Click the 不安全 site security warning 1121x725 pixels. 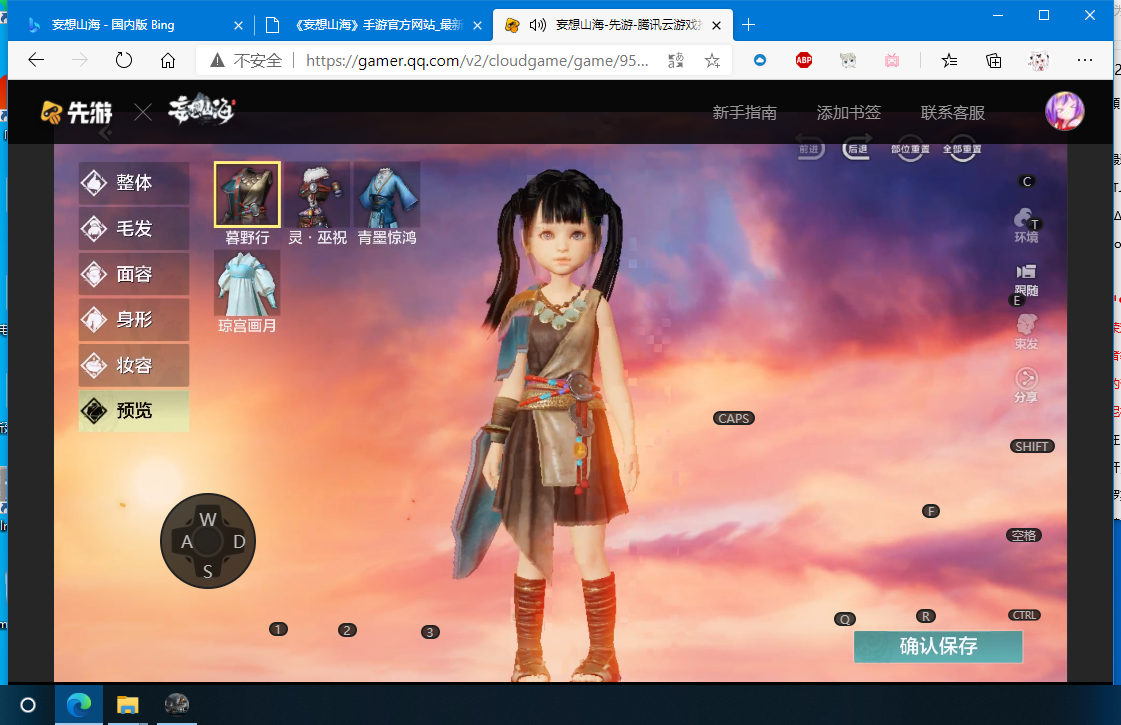click(x=247, y=61)
